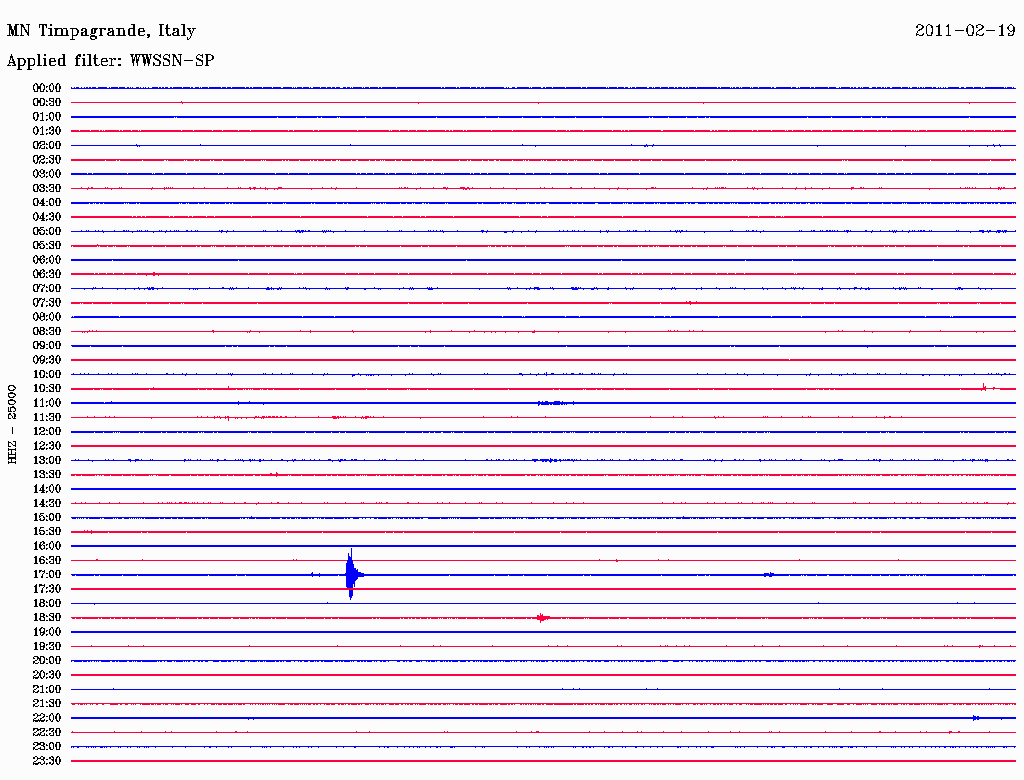1024x780 pixels.
Task: Click the 01:00 time label
Action: coord(47,116)
